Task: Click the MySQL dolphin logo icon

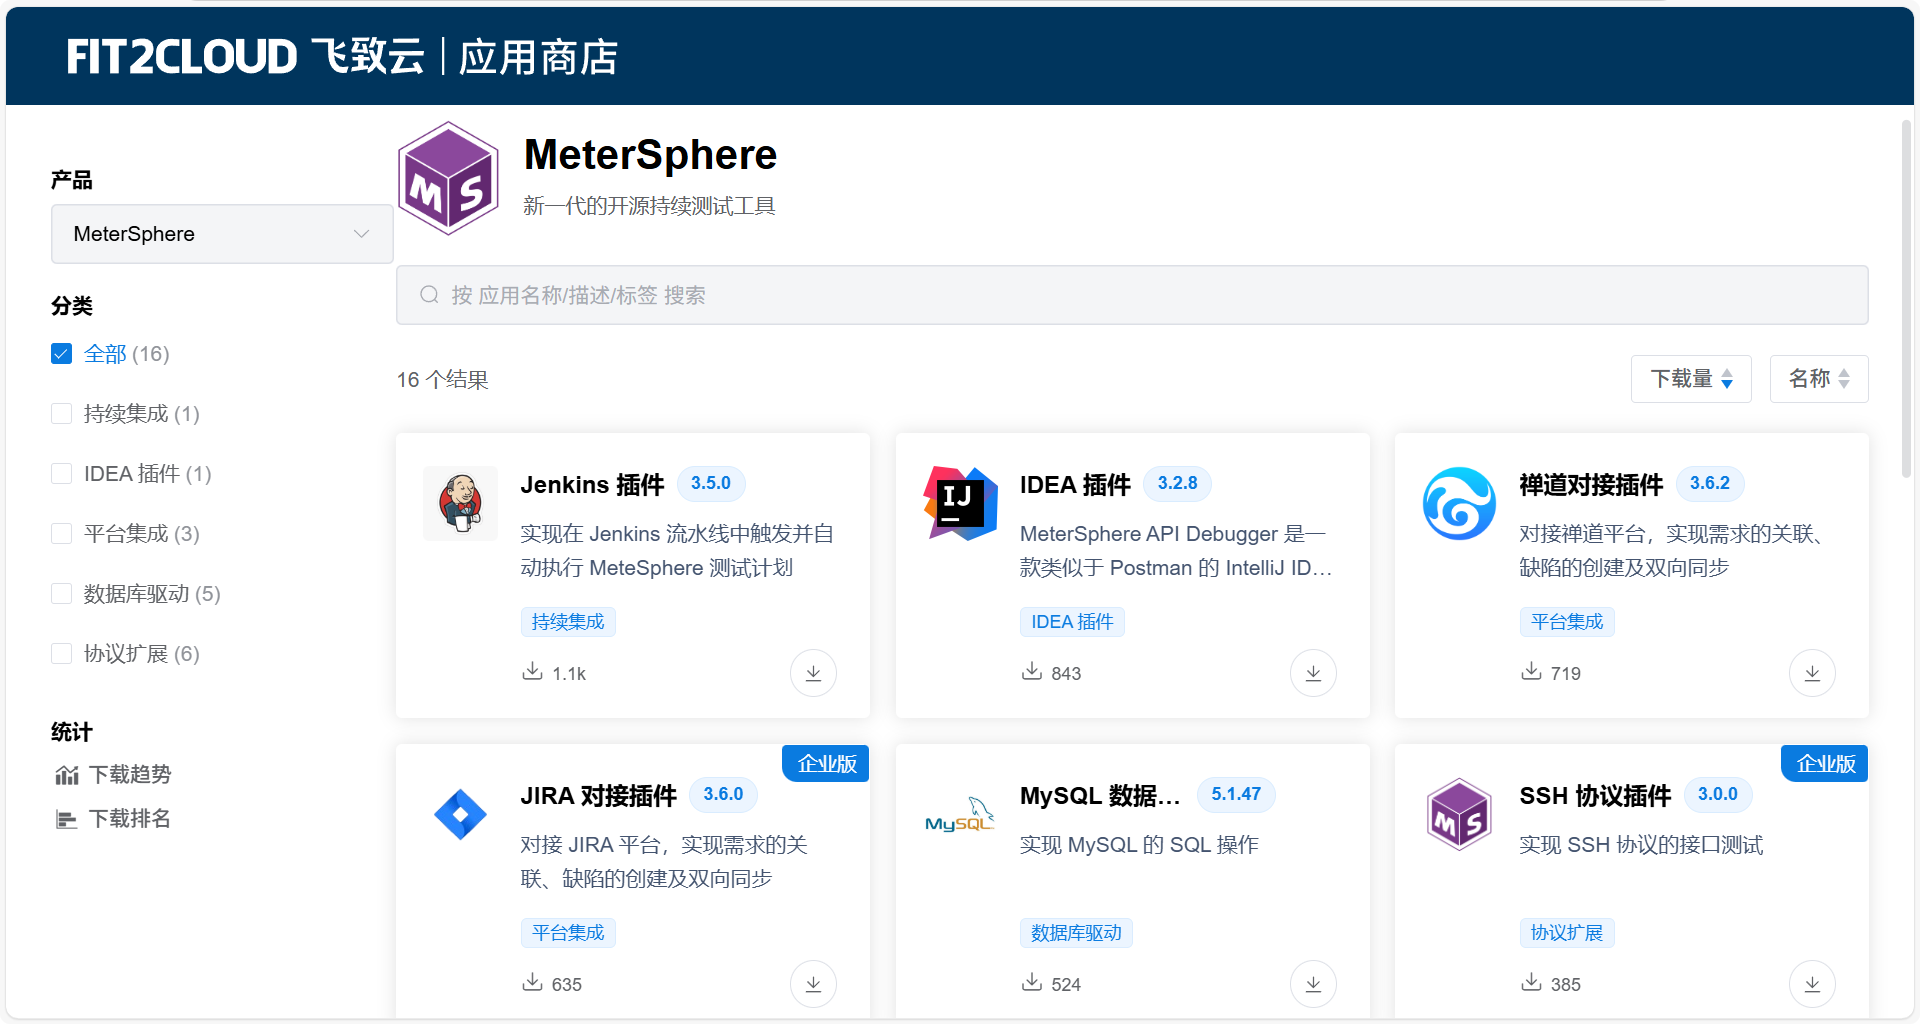Action: tap(960, 814)
